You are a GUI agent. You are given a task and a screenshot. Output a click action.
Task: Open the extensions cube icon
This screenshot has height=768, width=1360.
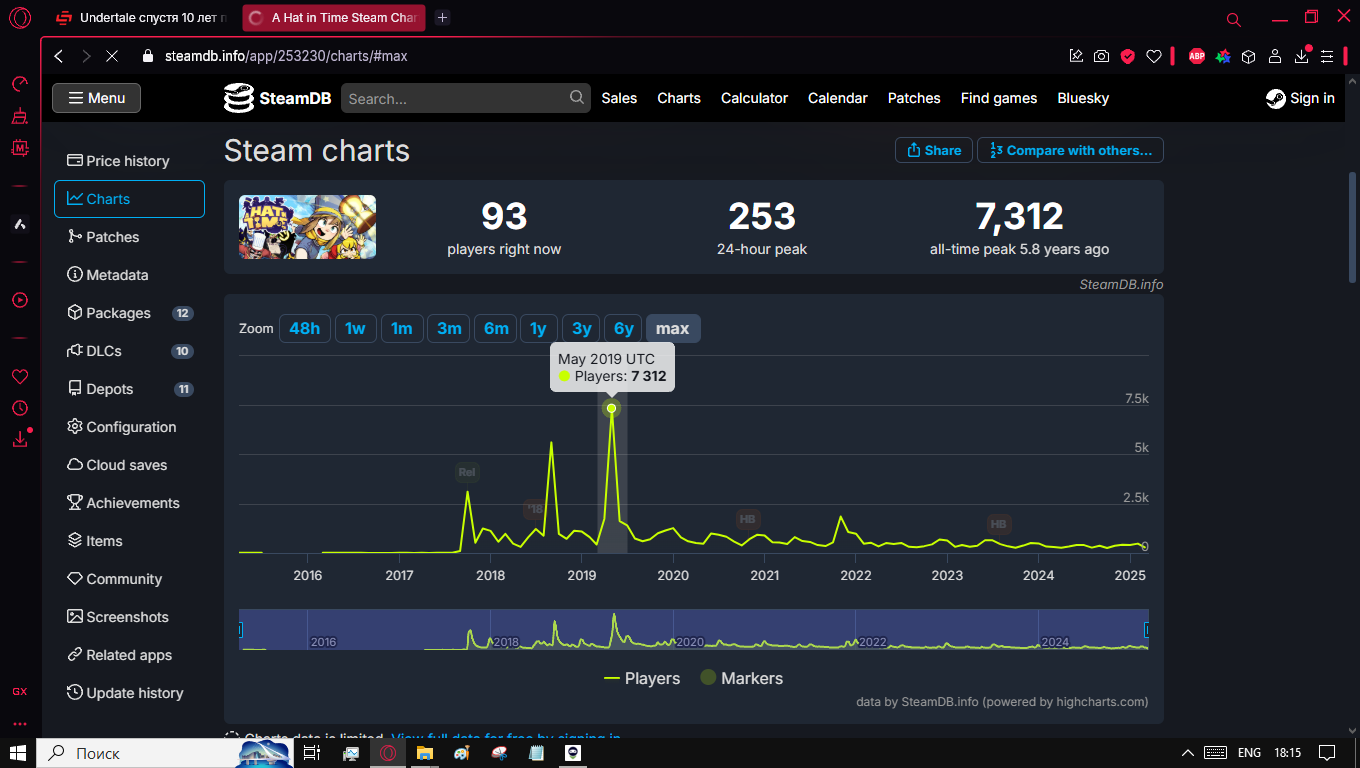coord(1248,56)
